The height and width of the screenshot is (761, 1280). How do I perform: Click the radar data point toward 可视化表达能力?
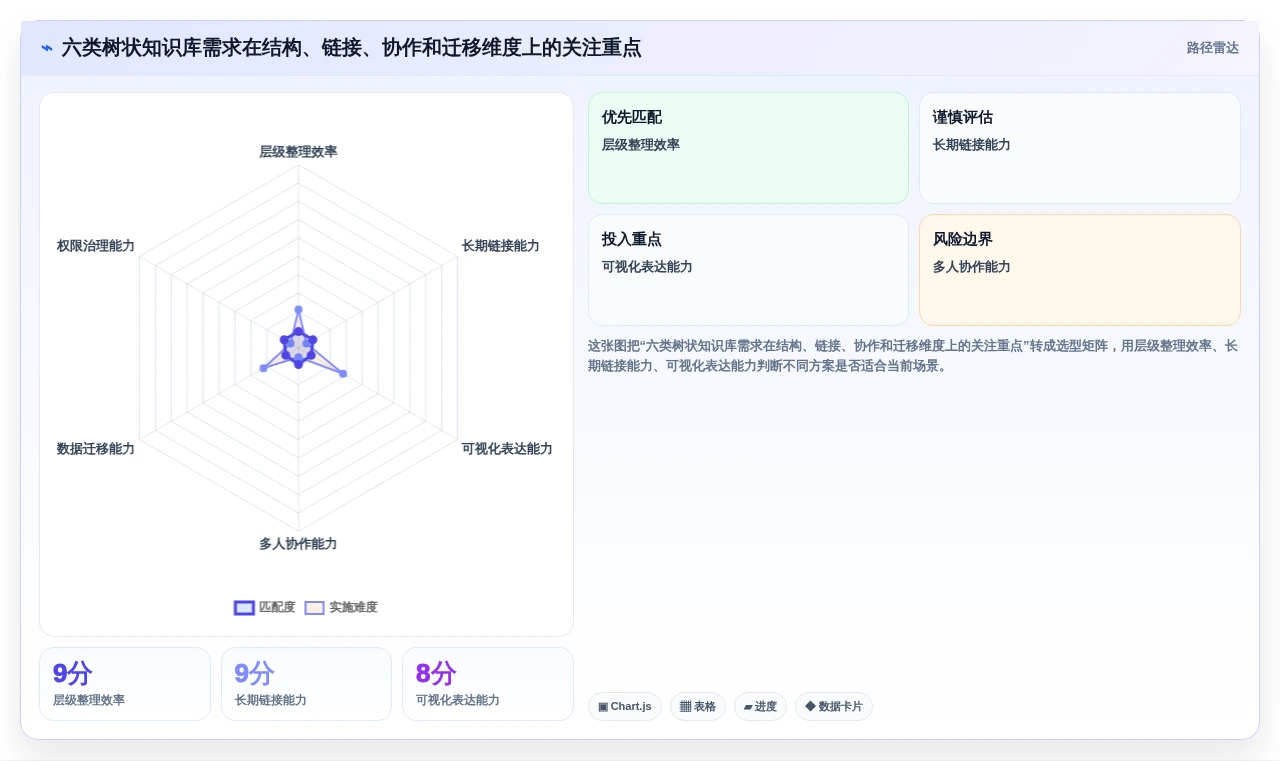[343, 374]
